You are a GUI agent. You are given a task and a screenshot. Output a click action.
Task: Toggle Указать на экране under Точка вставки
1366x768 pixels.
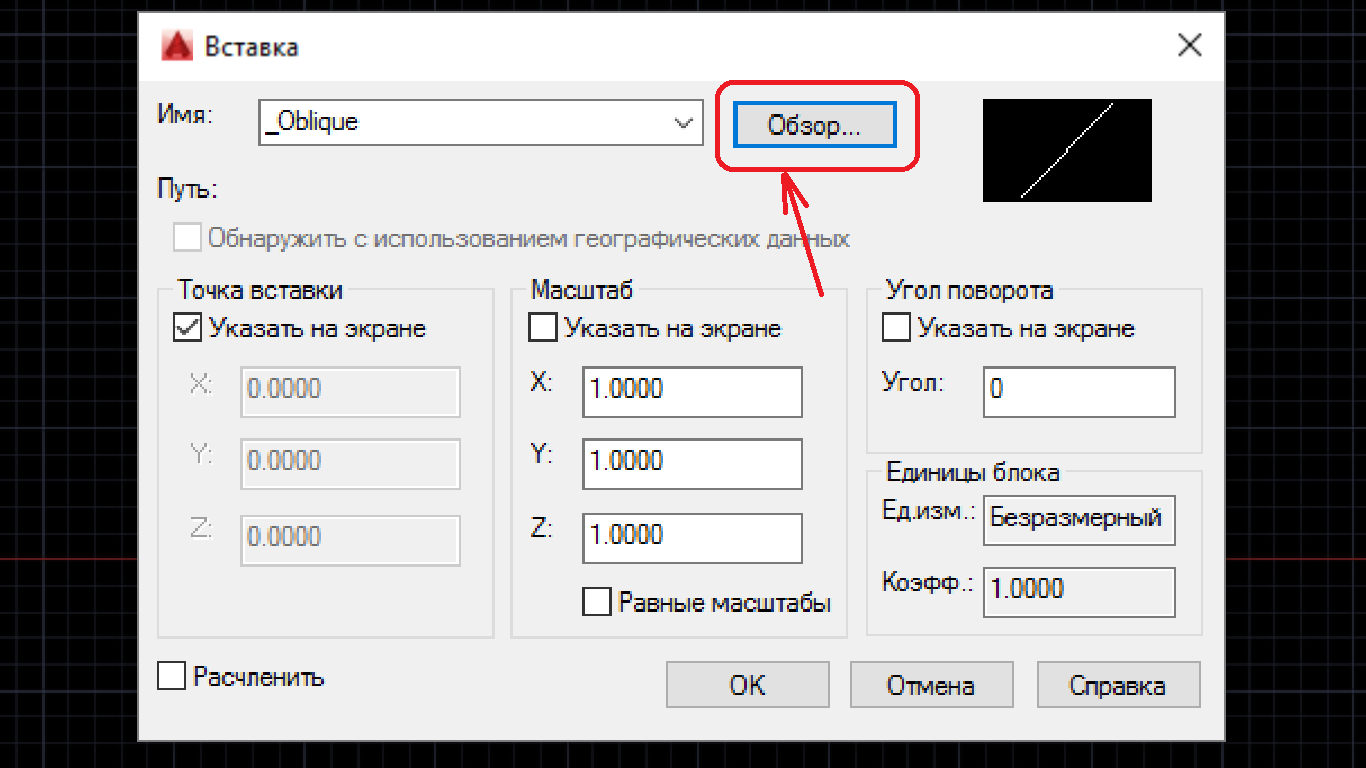point(188,328)
